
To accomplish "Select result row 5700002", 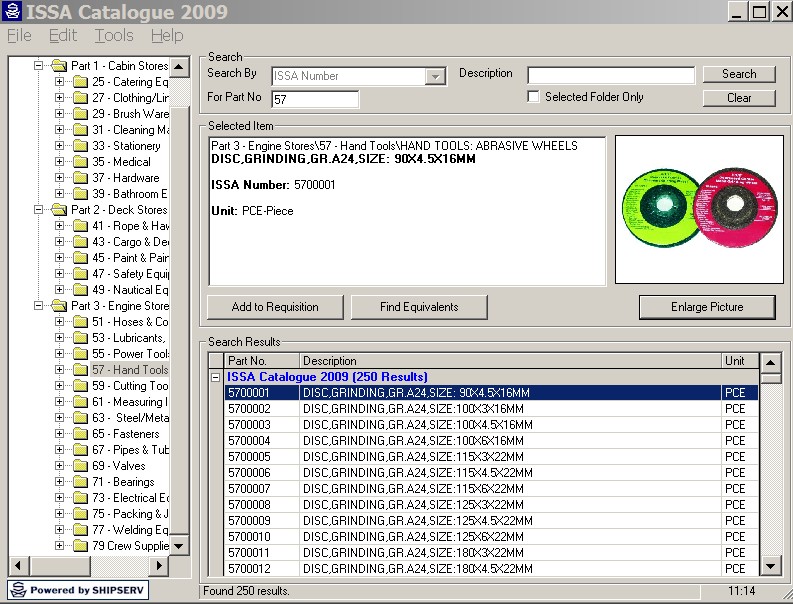I will [491, 409].
